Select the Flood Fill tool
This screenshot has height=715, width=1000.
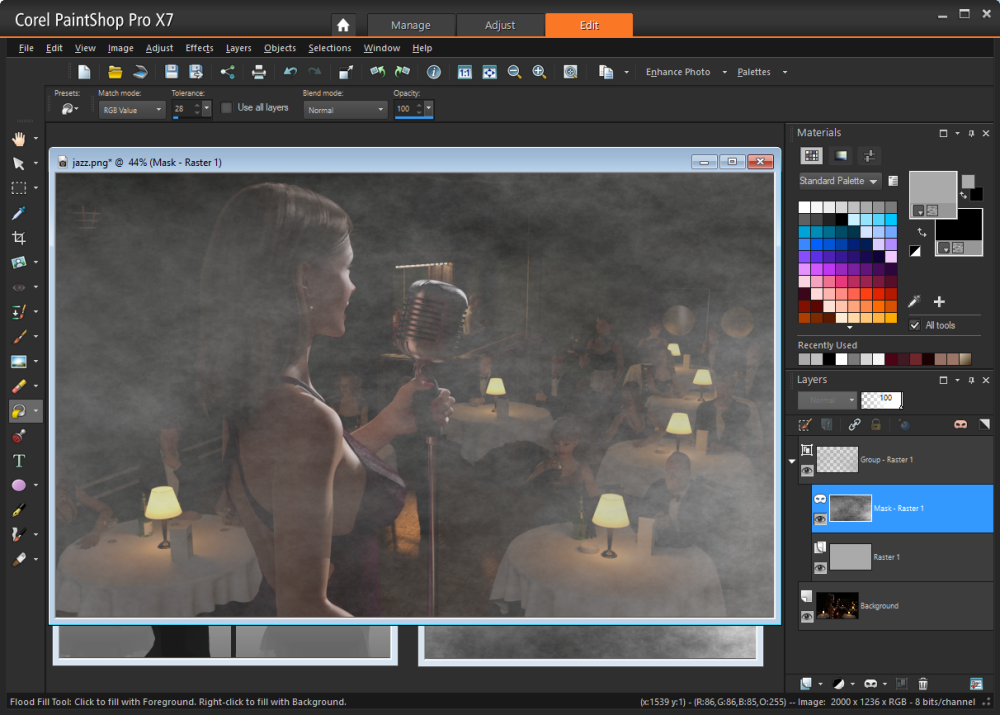(x=19, y=411)
